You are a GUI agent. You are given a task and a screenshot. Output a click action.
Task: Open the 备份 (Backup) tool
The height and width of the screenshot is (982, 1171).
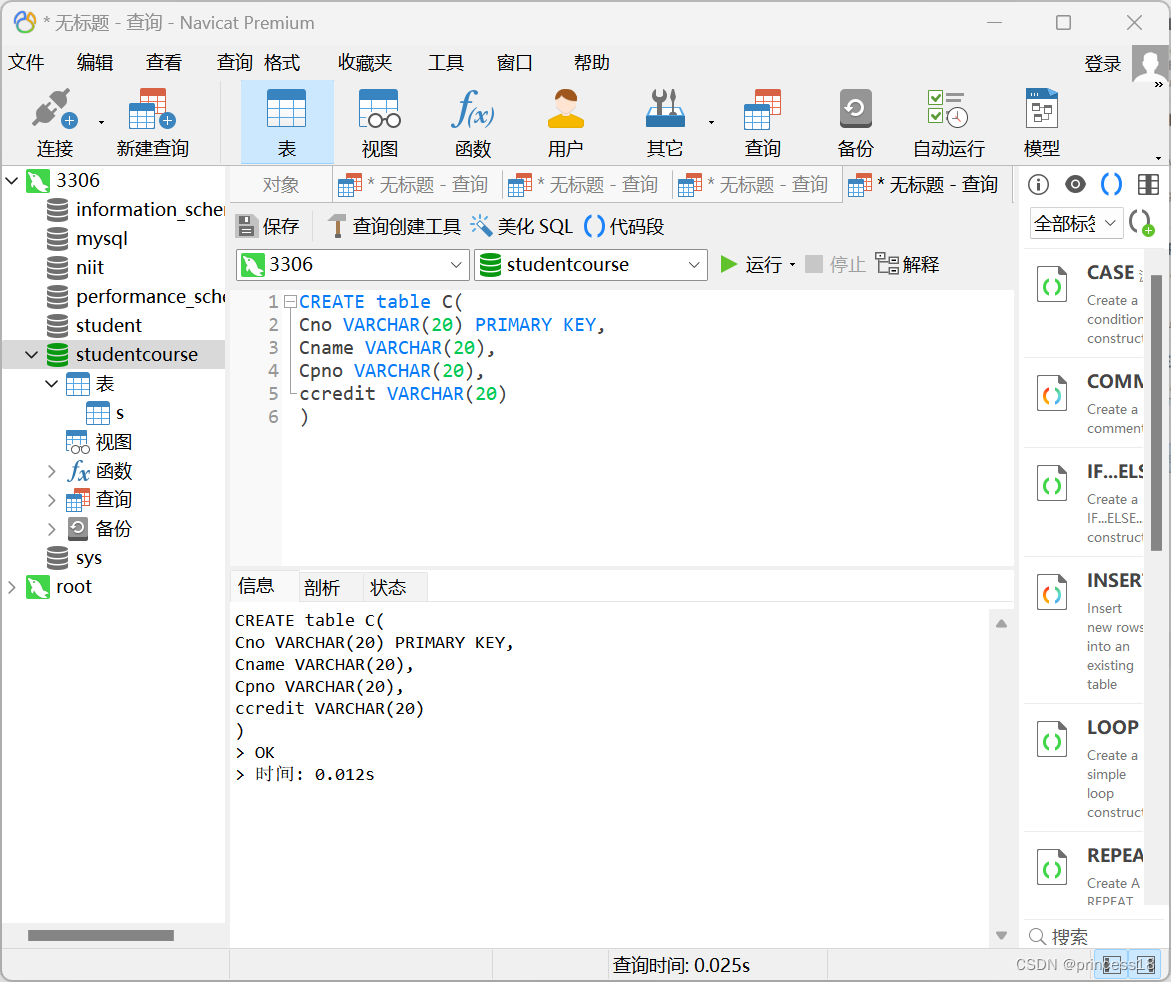[x=855, y=120]
